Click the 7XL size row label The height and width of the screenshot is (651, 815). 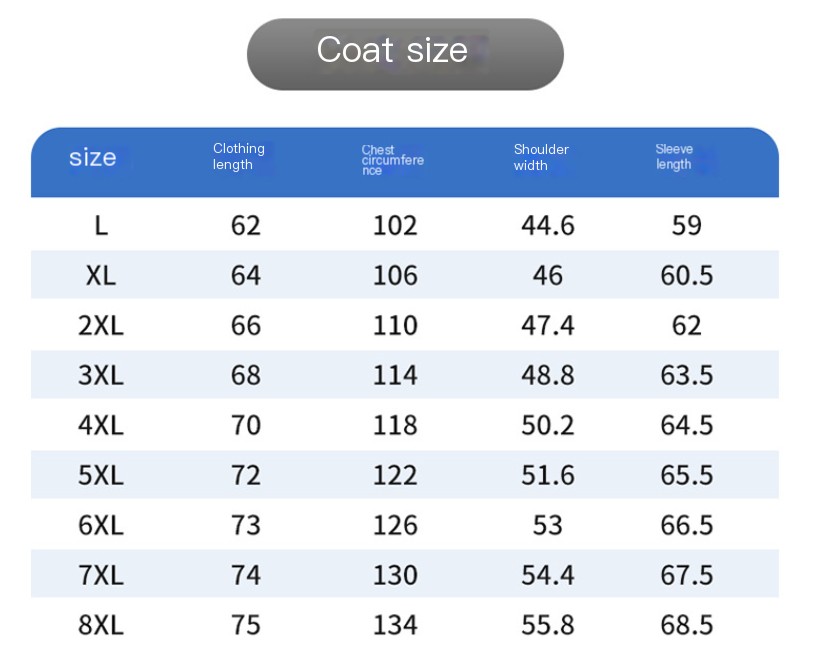[x=101, y=575]
